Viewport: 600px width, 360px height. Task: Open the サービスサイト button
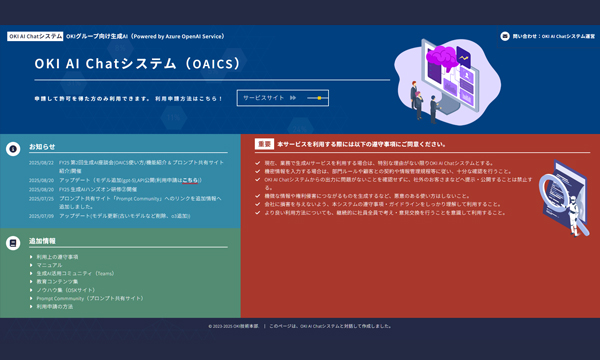pos(282,98)
